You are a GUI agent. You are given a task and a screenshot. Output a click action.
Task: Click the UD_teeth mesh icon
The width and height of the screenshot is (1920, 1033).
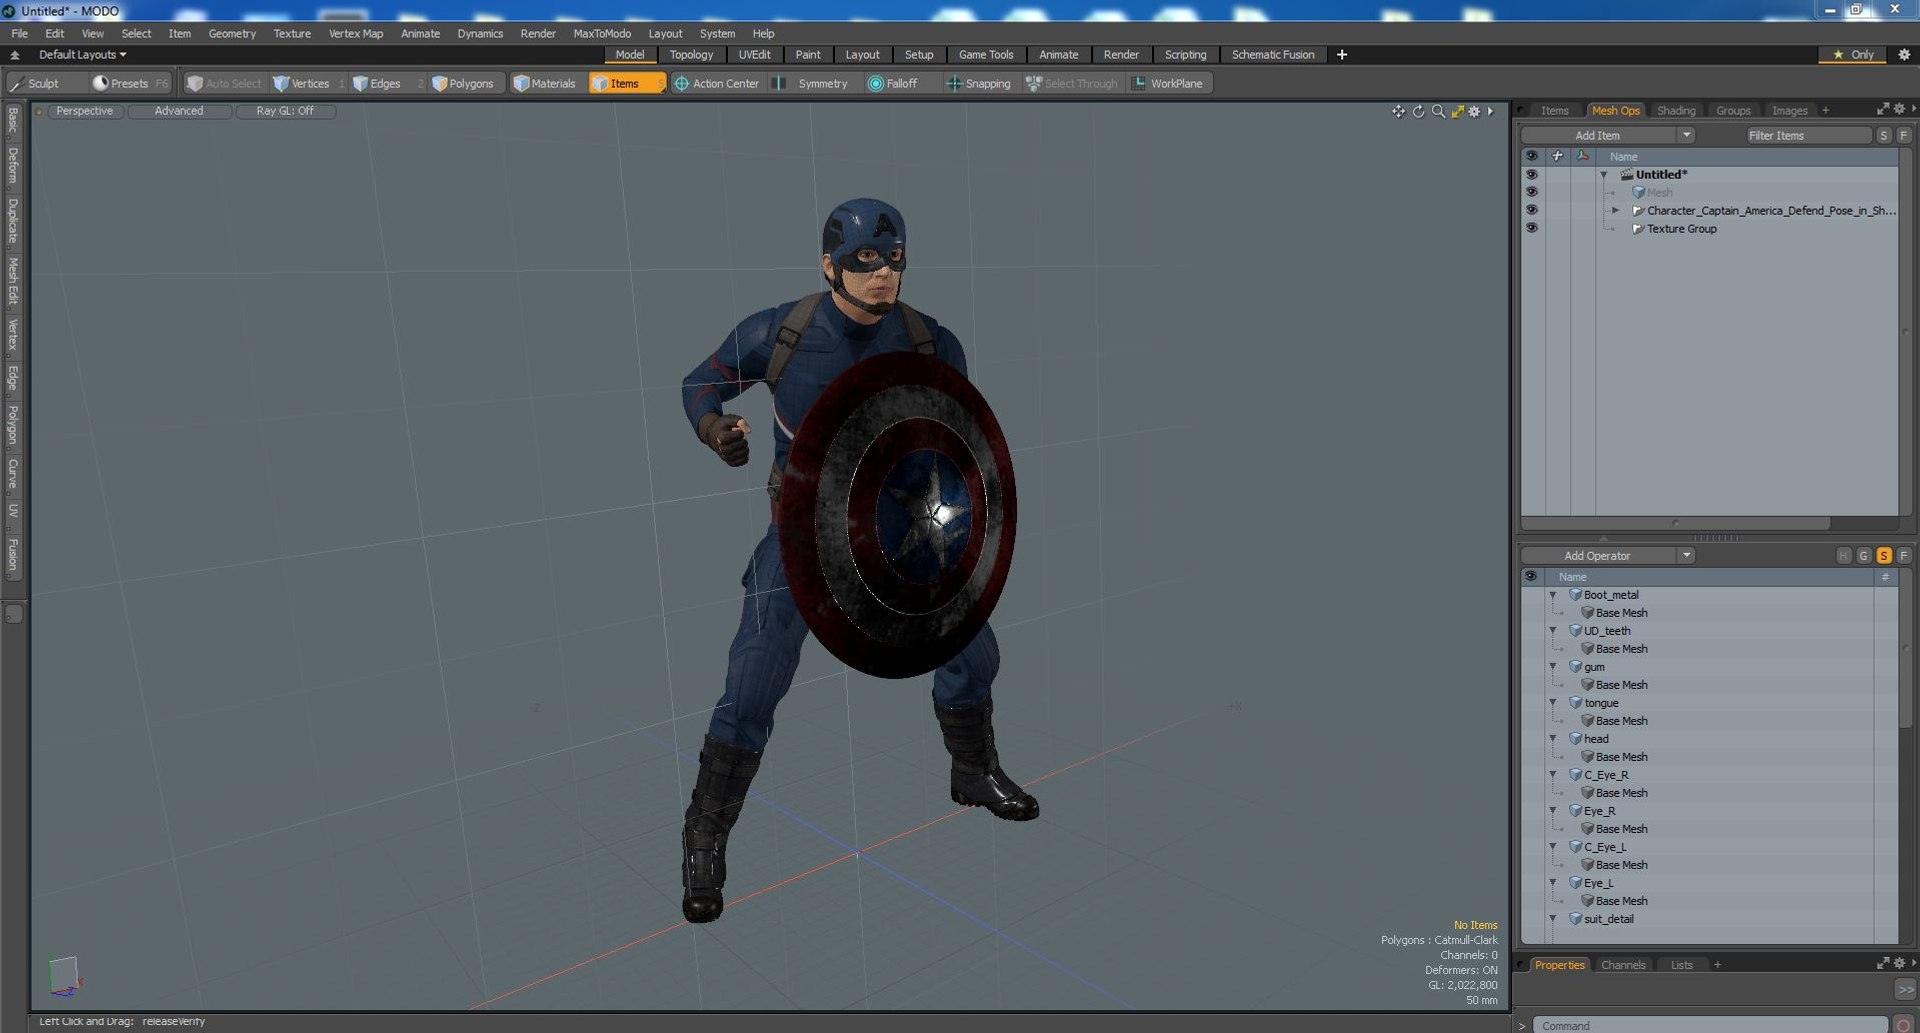[1575, 631]
